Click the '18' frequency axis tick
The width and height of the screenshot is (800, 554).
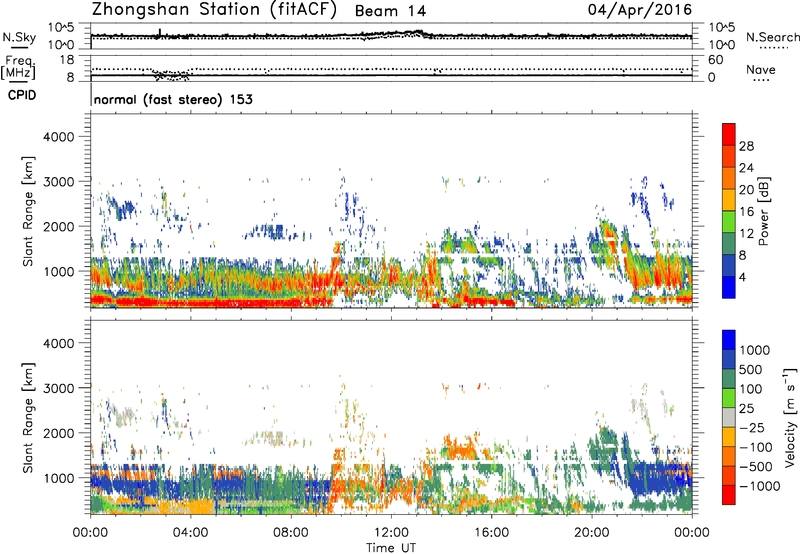67,60
